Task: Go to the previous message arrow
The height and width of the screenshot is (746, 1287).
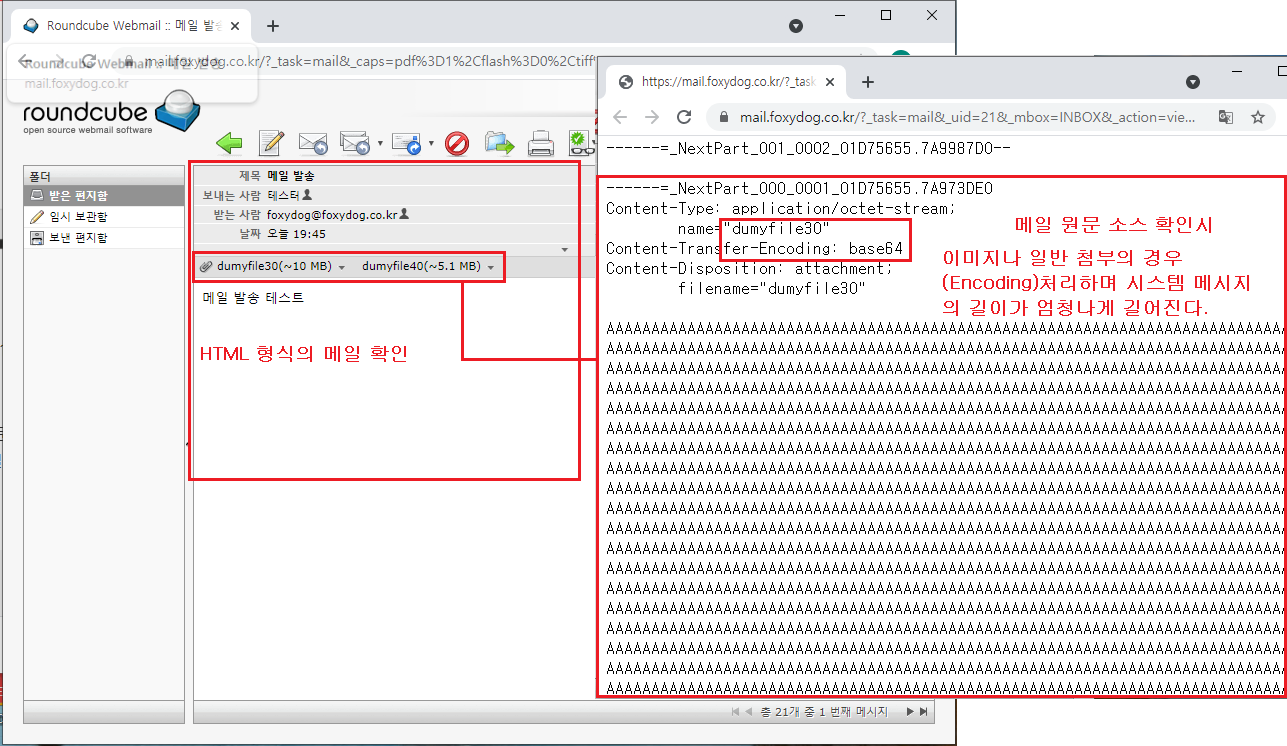Action: click(x=749, y=712)
